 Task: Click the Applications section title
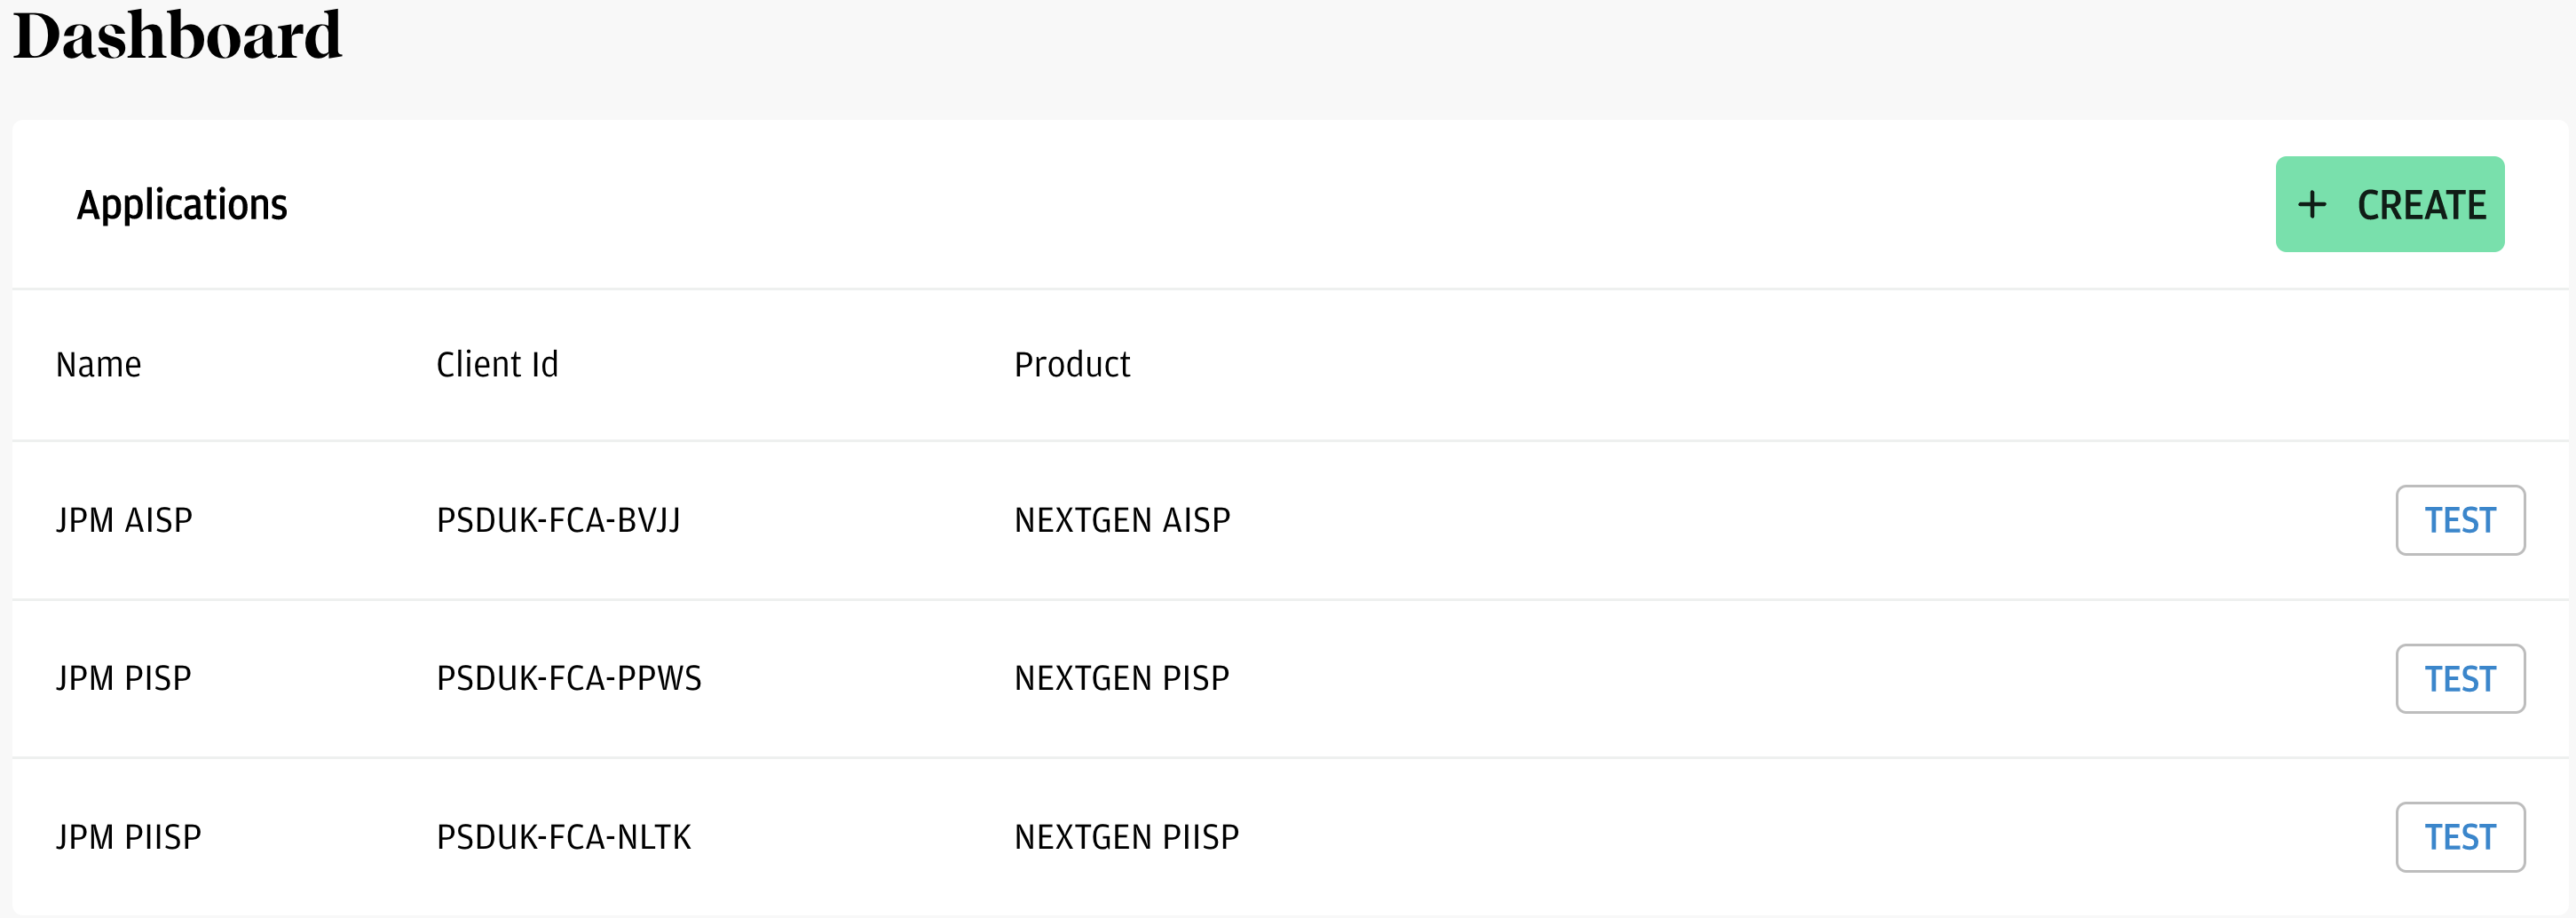pyautogui.click(x=182, y=205)
